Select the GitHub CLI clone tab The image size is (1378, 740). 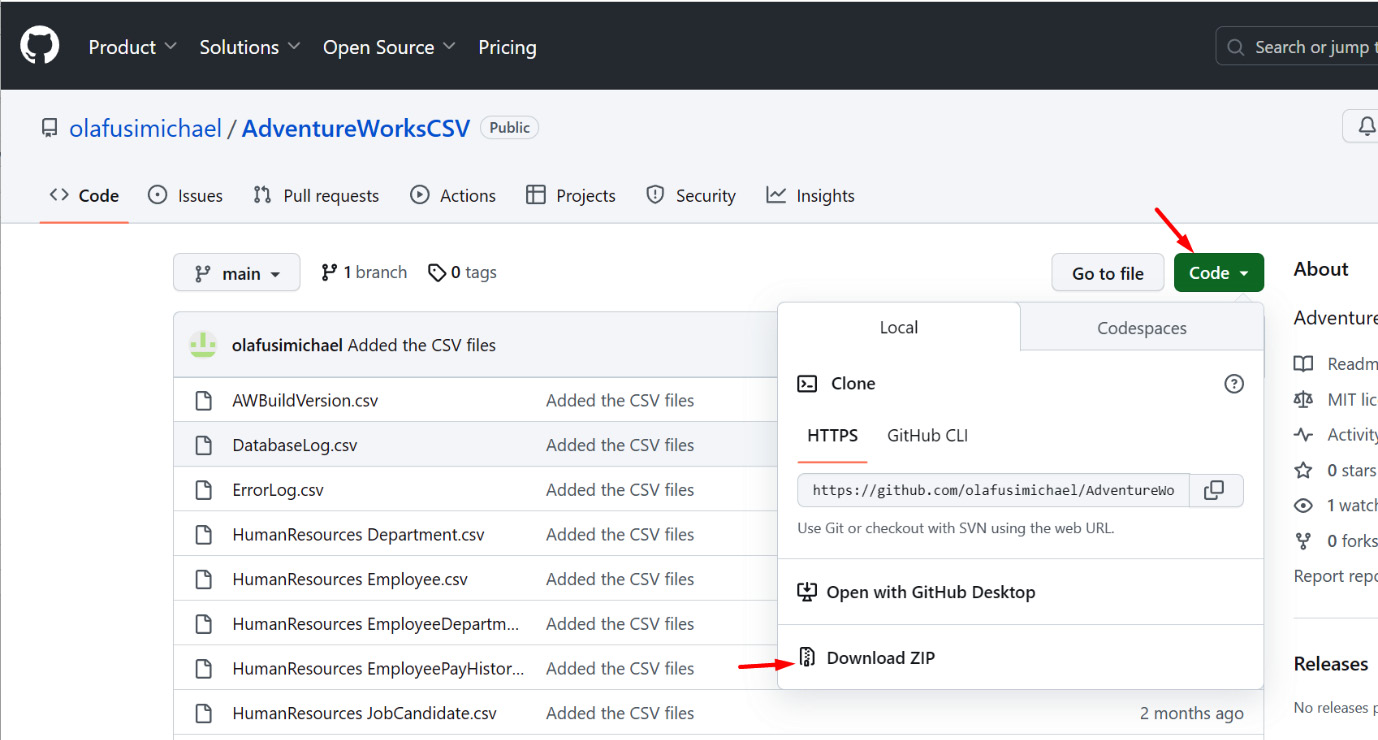click(927, 435)
